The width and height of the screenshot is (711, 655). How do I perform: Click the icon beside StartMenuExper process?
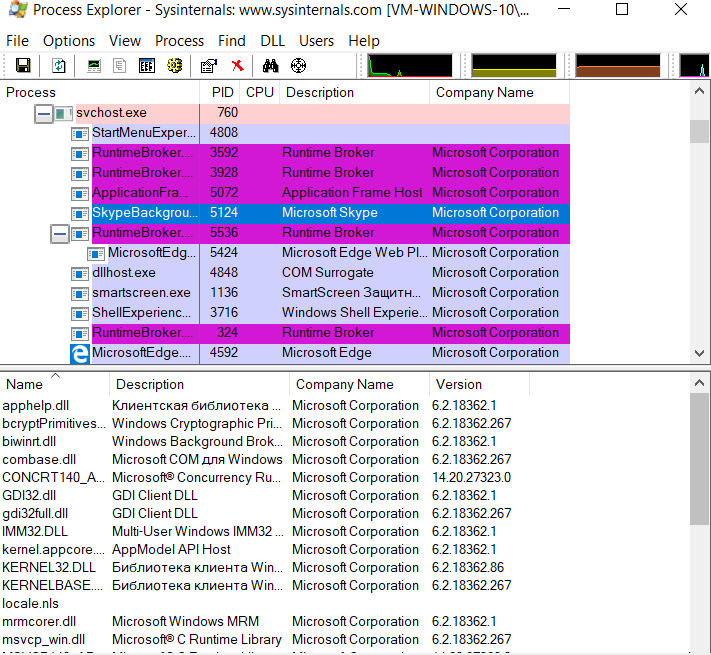pyautogui.click(x=80, y=134)
